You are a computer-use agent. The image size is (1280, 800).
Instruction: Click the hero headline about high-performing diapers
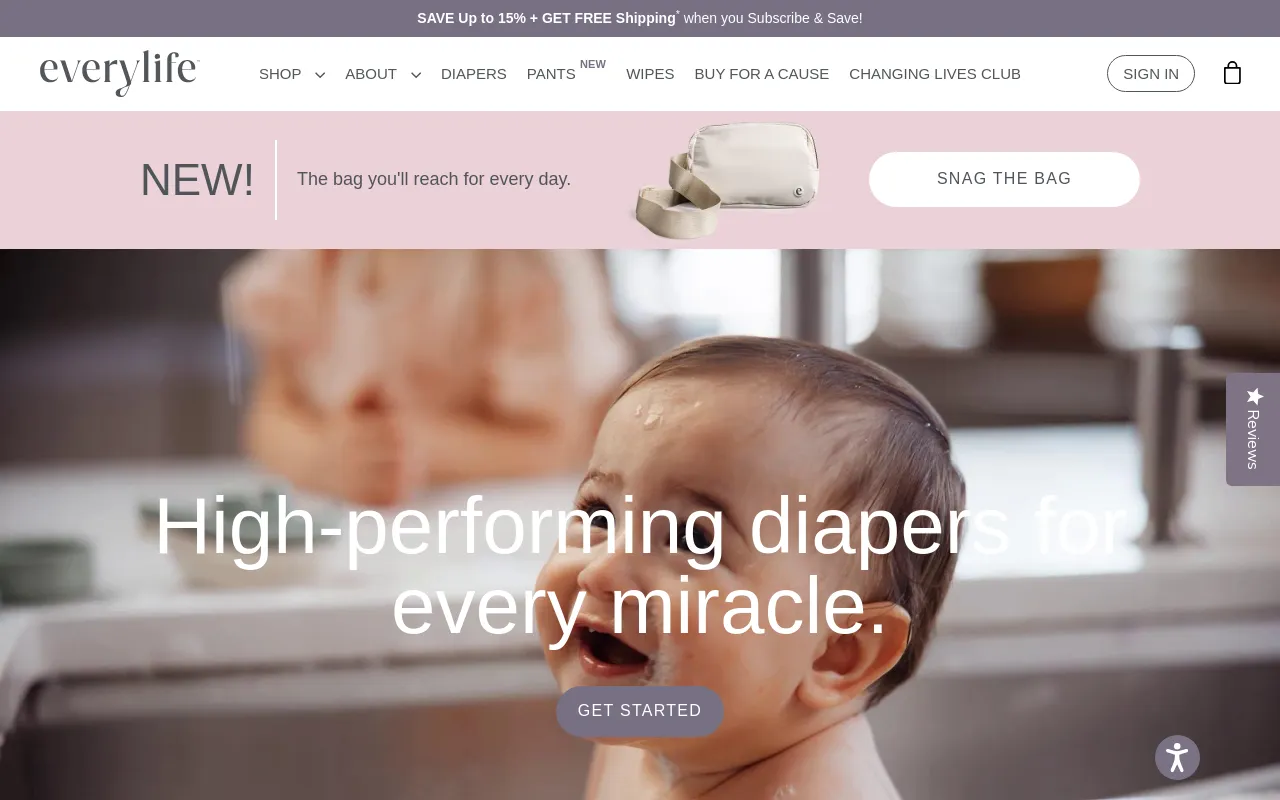640,566
